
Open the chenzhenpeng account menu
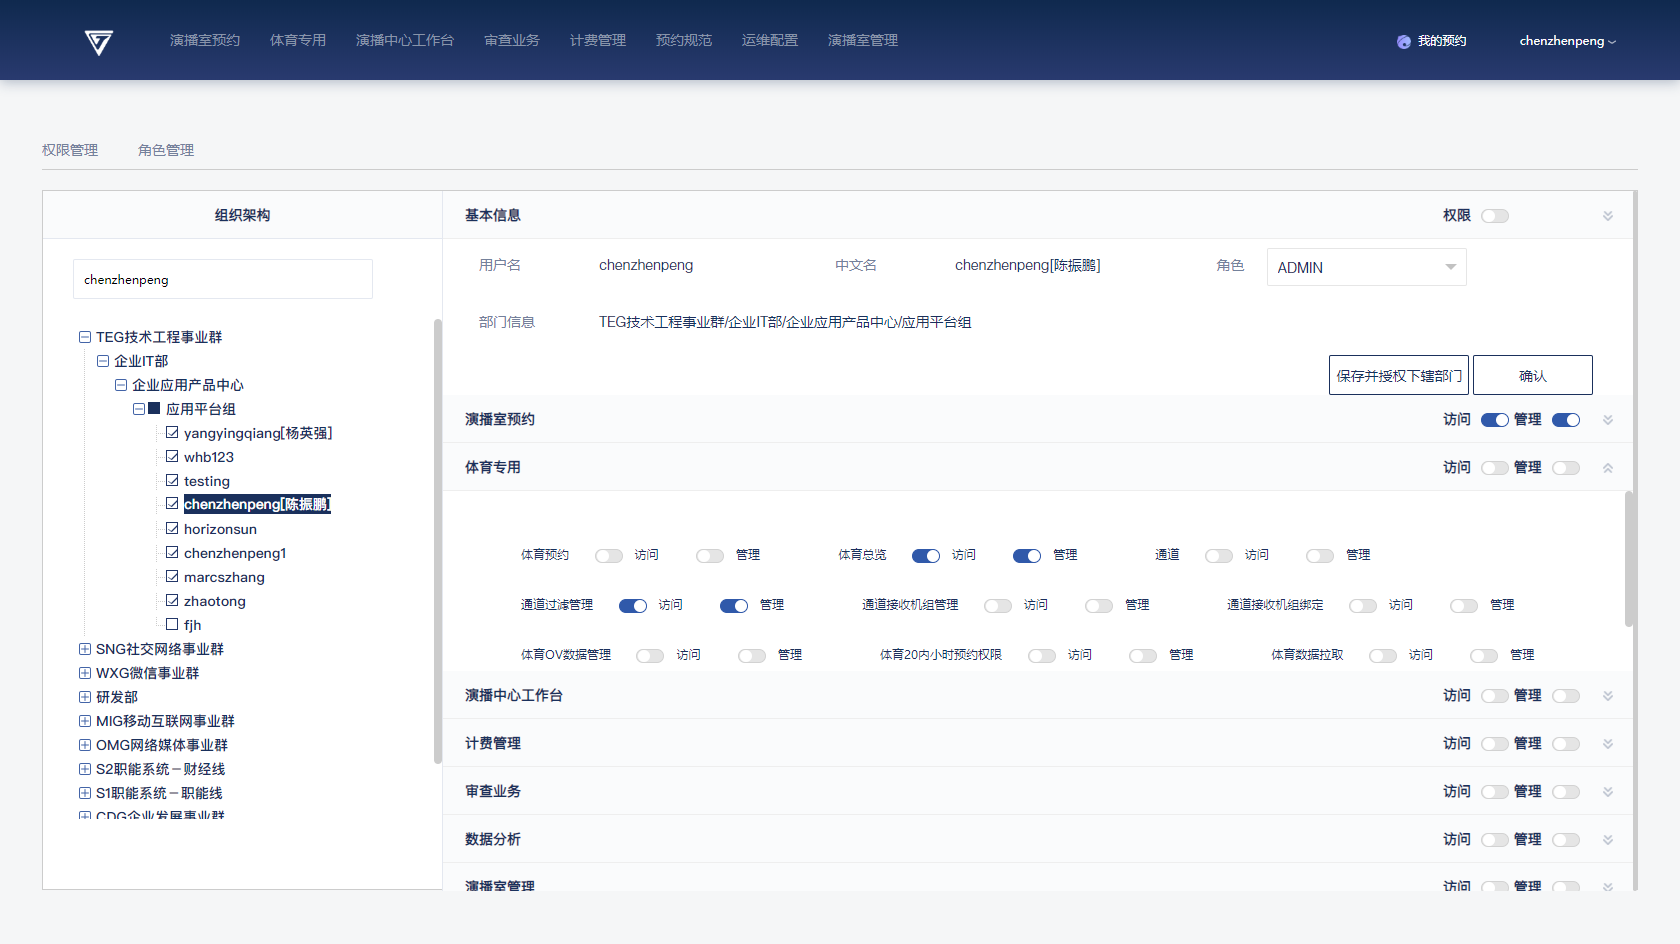pos(1567,41)
